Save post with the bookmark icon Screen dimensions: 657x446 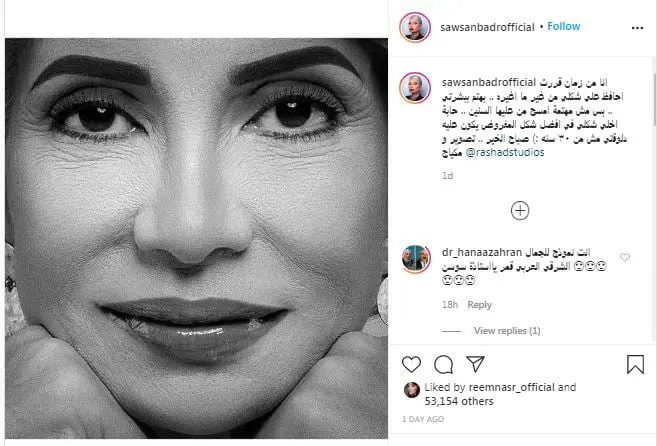tap(635, 364)
